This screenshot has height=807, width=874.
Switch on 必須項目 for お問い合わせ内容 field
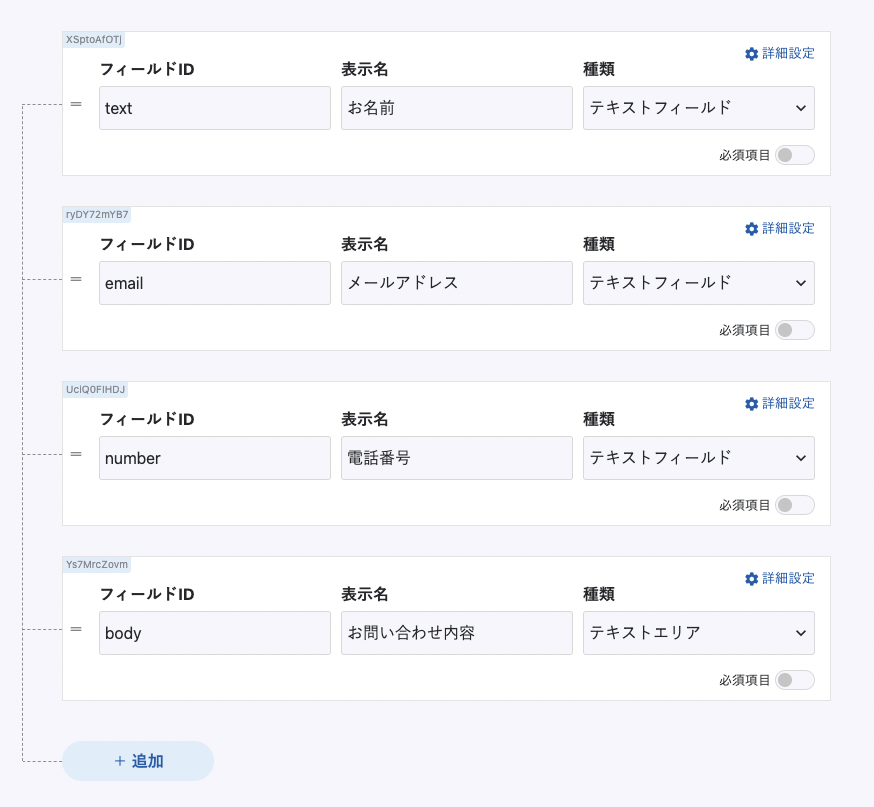795,680
